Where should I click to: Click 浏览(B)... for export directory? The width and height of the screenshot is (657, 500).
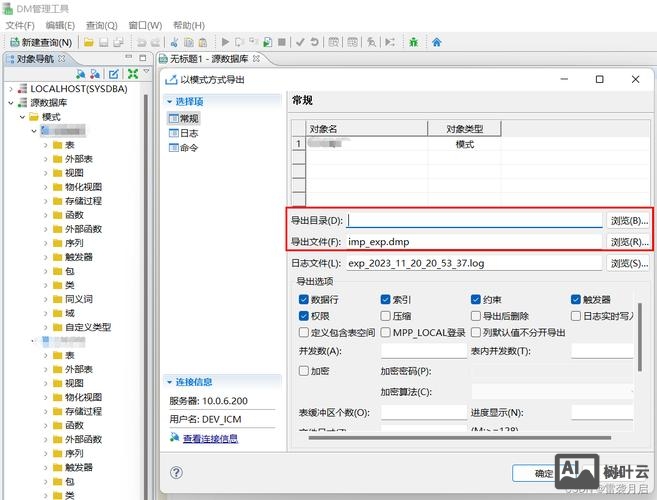pyautogui.click(x=629, y=220)
